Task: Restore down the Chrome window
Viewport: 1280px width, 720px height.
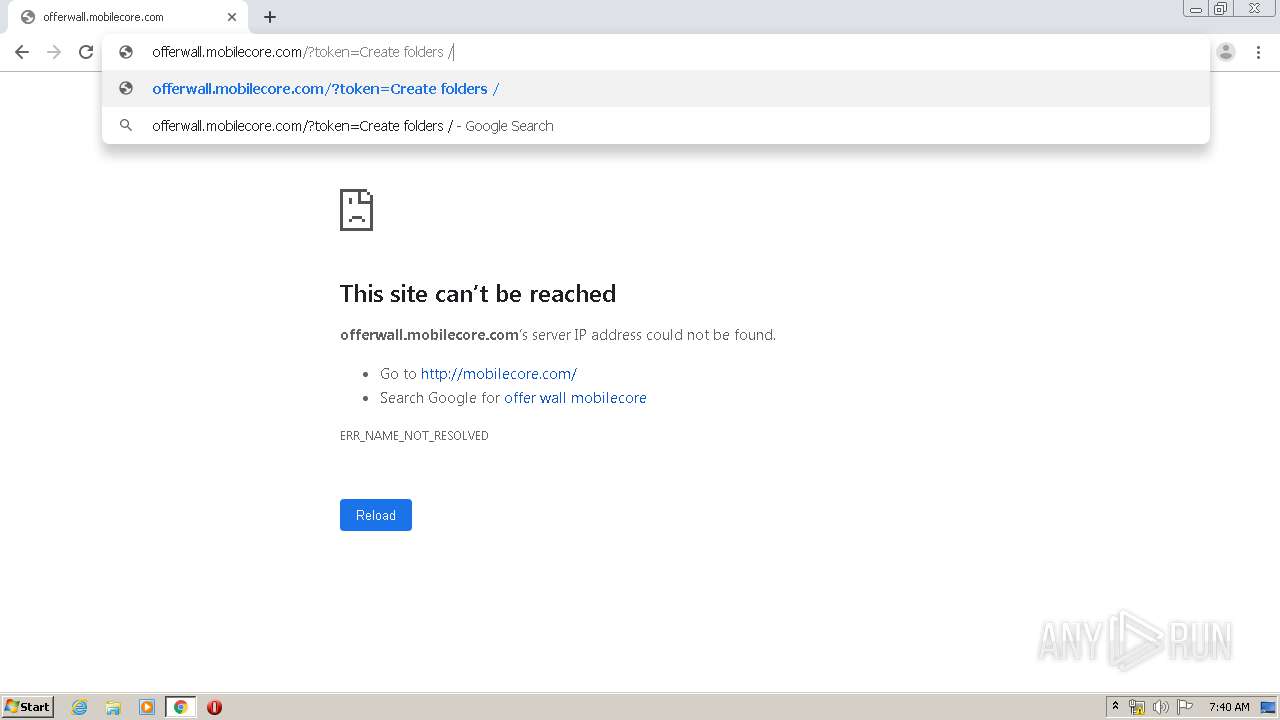Action: (1221, 9)
